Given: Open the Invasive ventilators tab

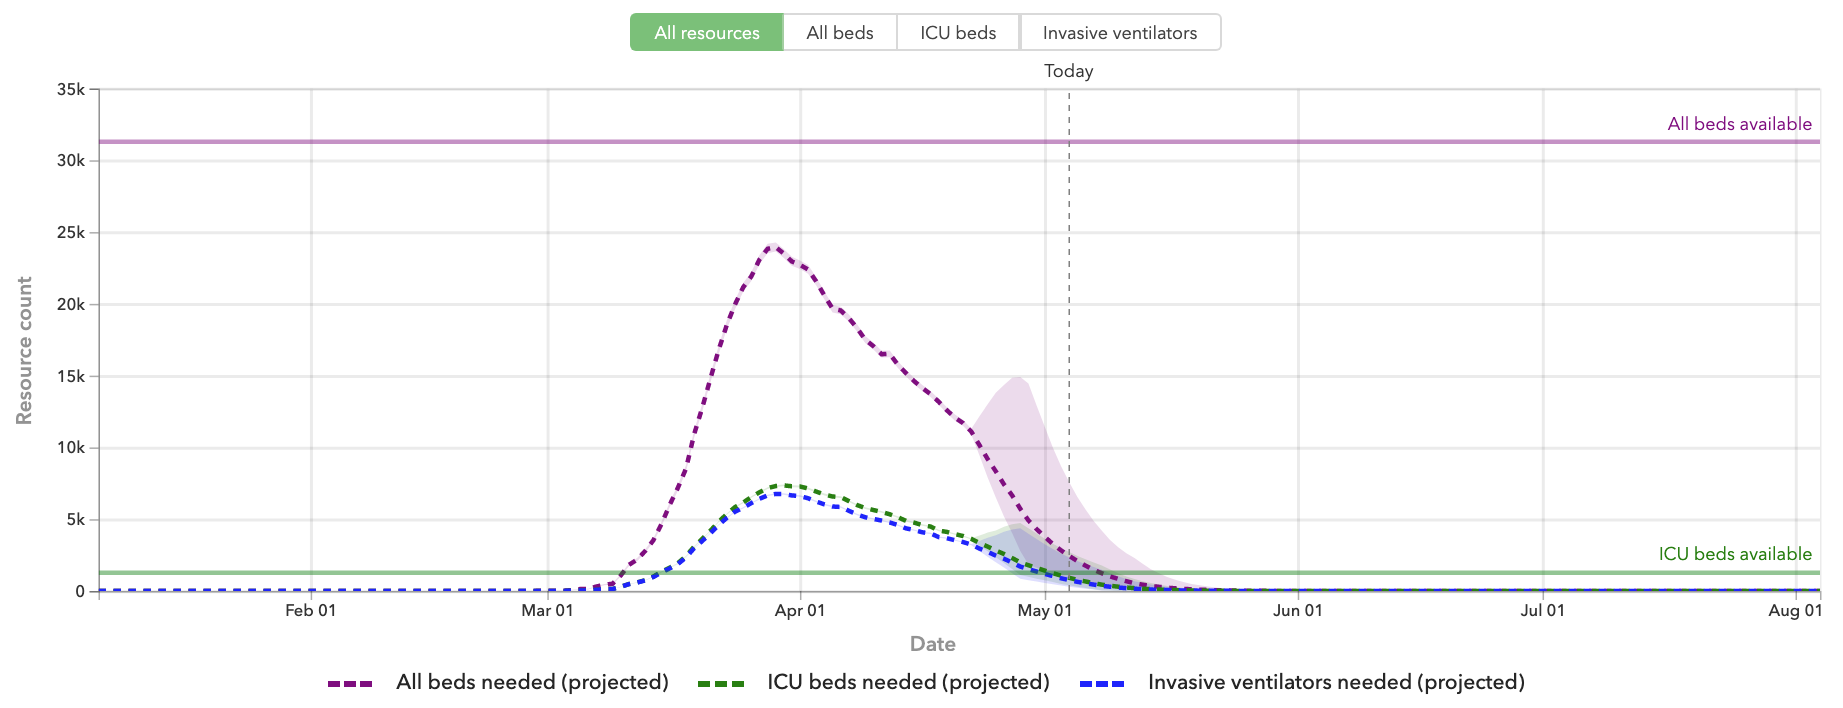Looking at the screenshot, I should click(x=1119, y=33).
